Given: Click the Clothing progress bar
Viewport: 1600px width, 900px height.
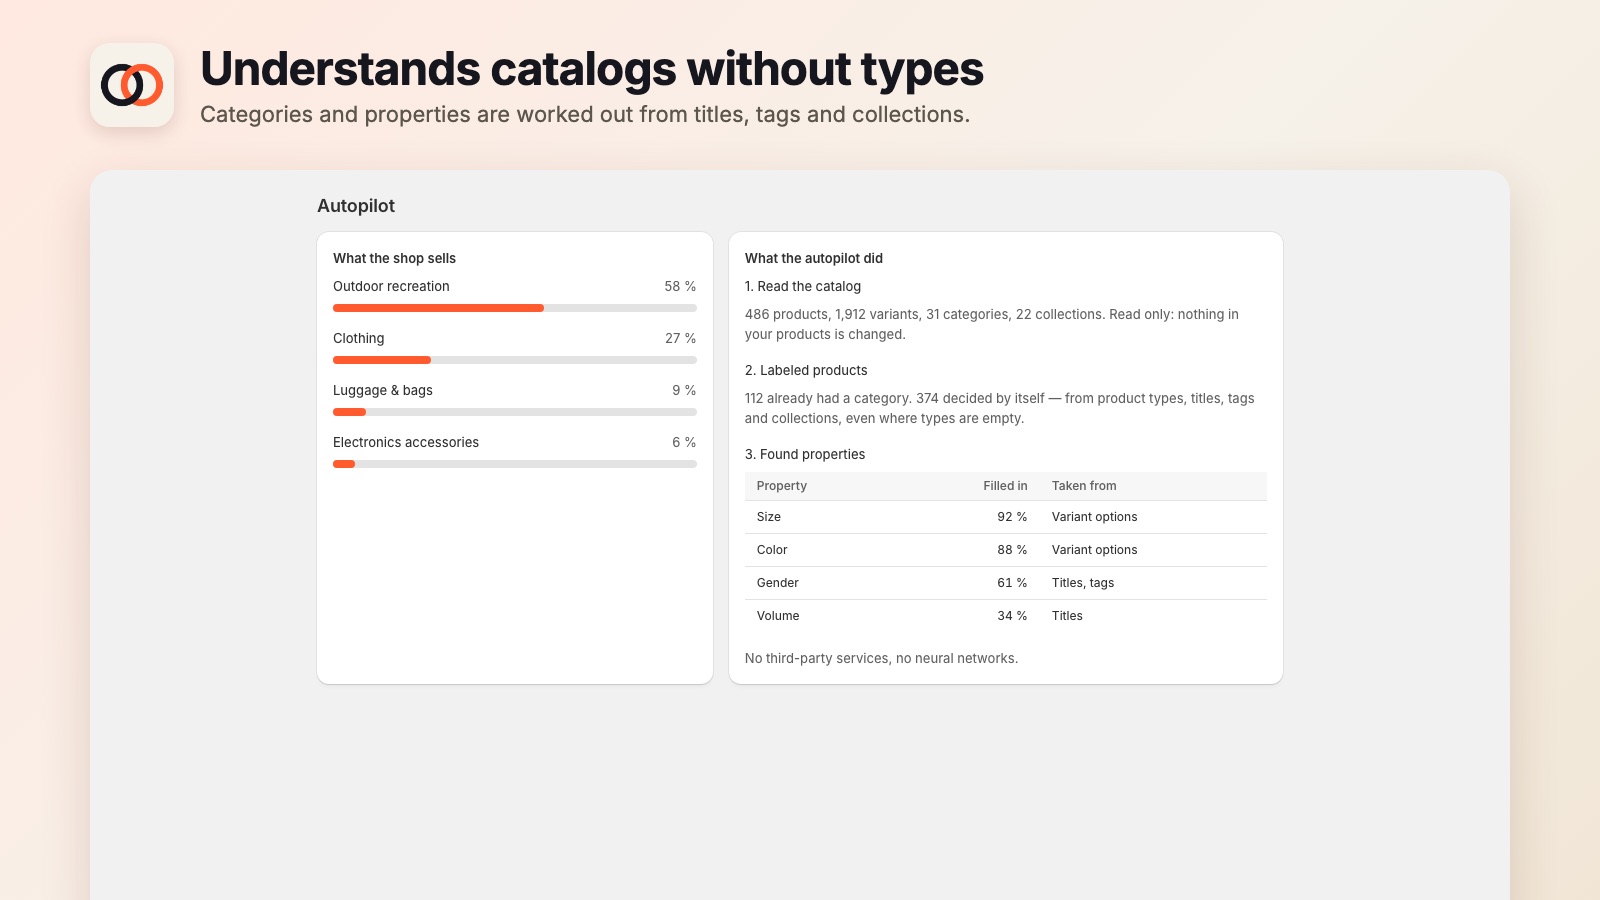Looking at the screenshot, I should (515, 360).
